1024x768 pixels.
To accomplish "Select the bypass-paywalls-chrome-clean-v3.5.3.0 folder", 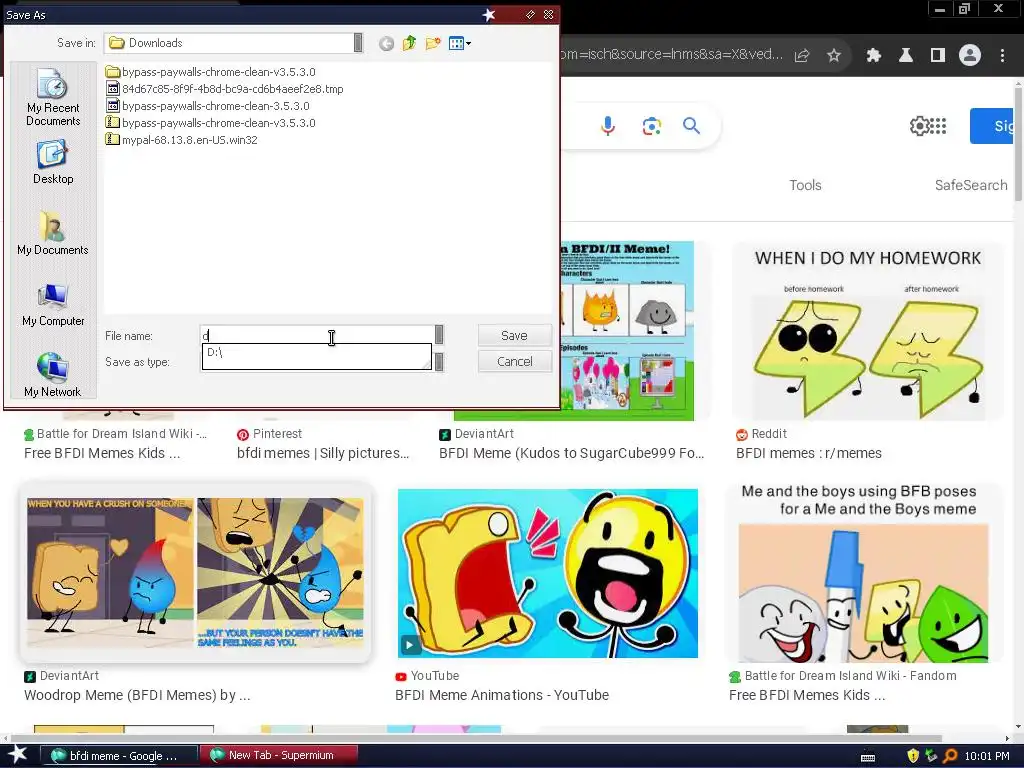I will [x=210, y=72].
